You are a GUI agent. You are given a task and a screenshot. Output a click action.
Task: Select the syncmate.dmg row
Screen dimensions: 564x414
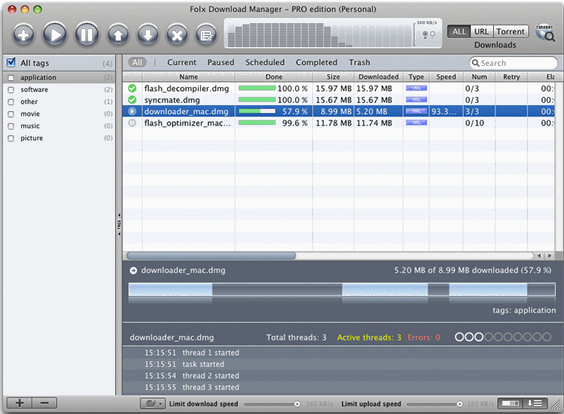coord(338,100)
